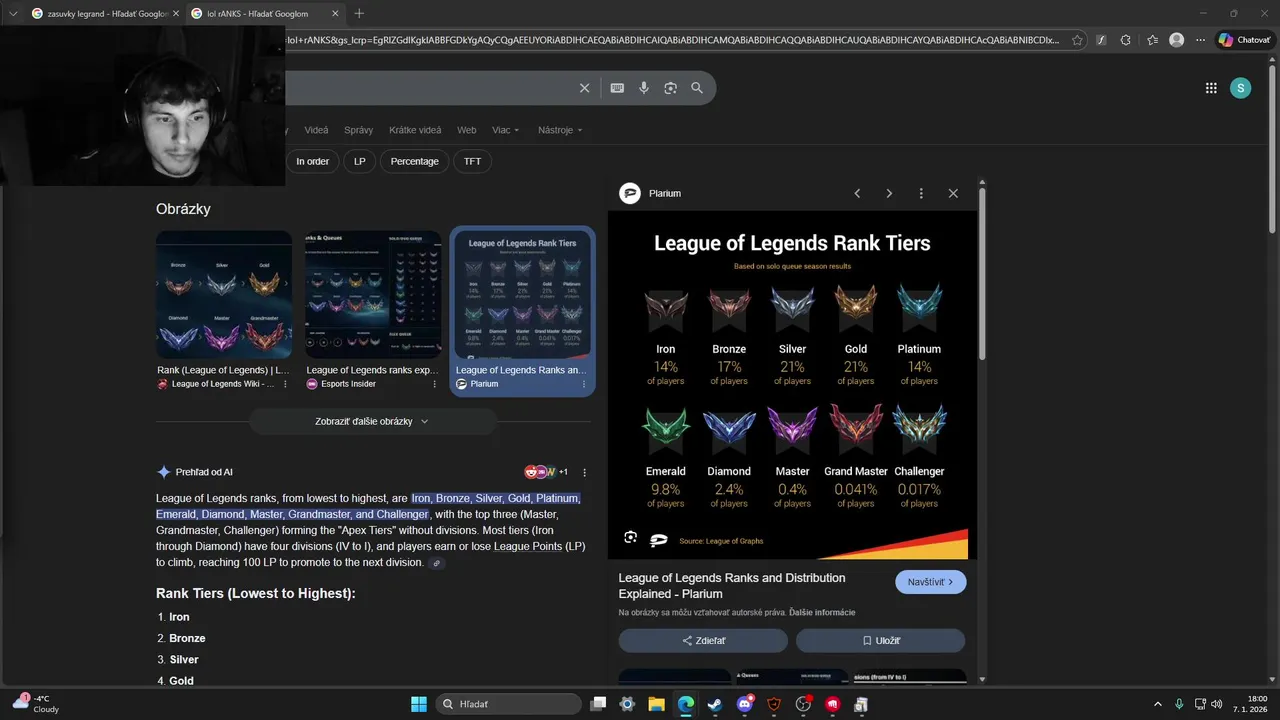
Task: Clear the Google search box text
Action: coord(585,88)
